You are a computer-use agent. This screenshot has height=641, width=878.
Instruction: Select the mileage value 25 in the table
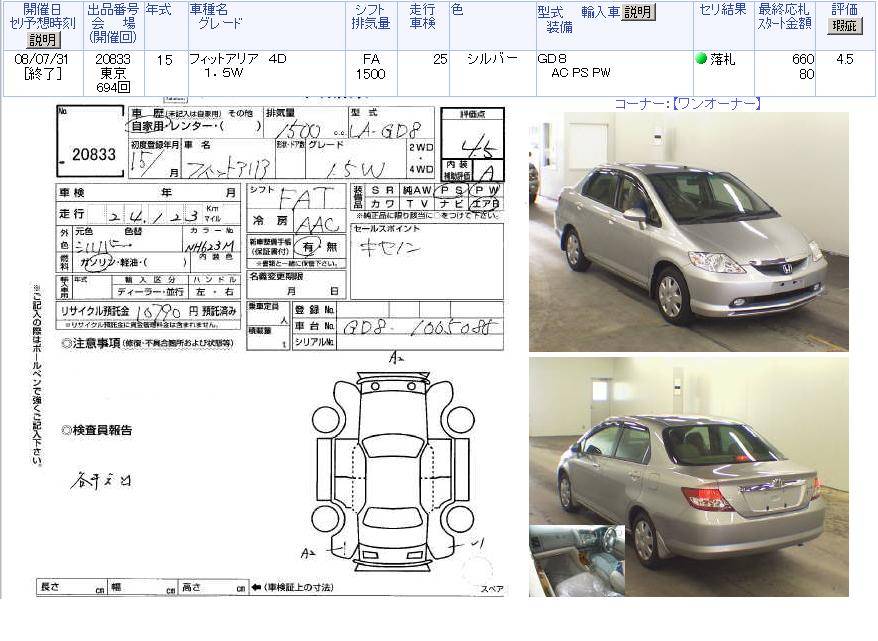[x=440, y=59]
